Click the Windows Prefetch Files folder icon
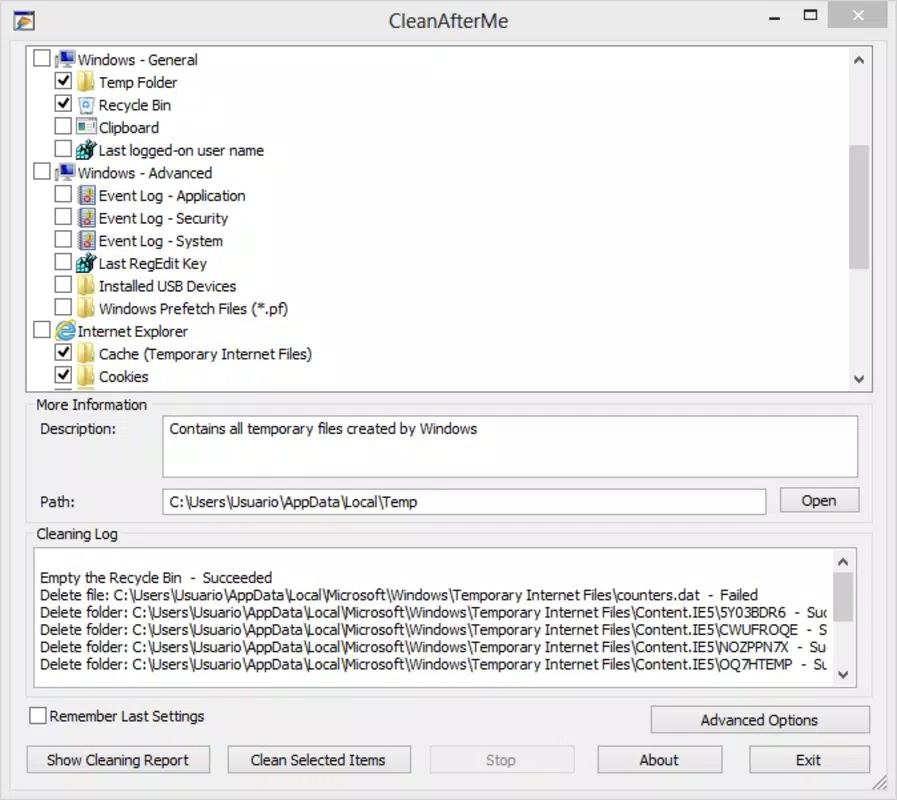 [86, 308]
